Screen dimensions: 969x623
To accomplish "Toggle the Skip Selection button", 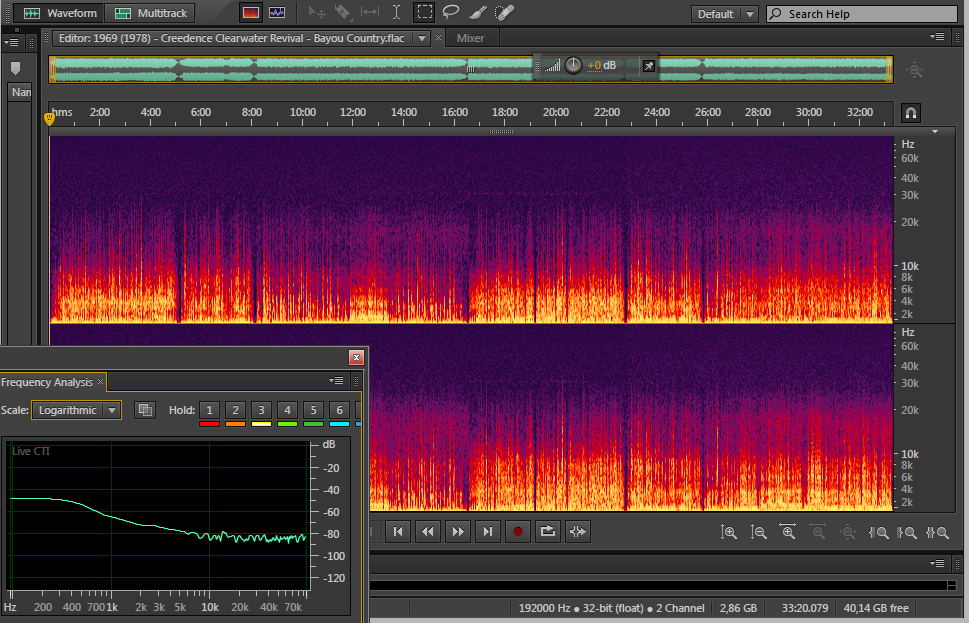I will point(578,532).
